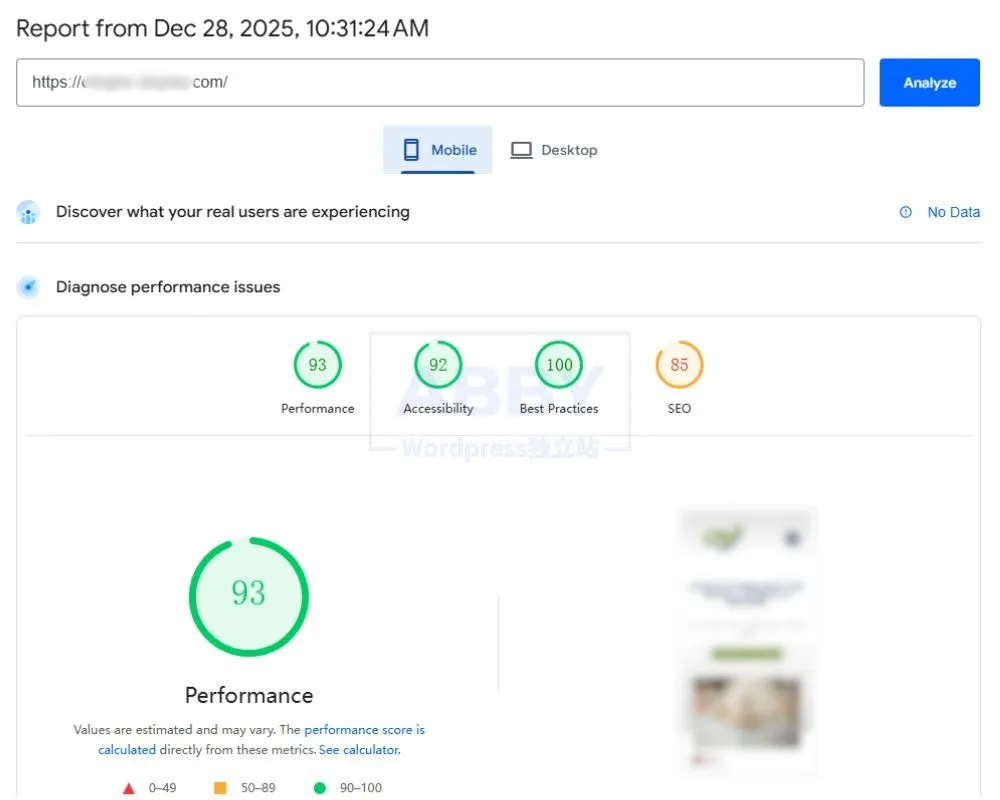
Task: Click the red triangle 0–49 legend marker
Action: click(x=129, y=788)
